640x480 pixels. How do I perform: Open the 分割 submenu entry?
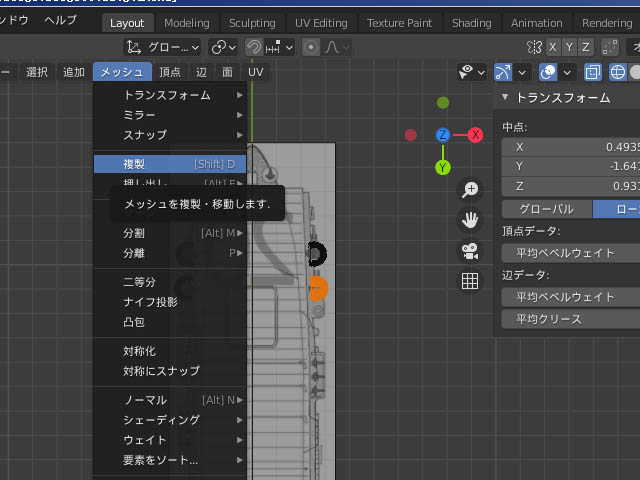pyautogui.click(x=170, y=233)
